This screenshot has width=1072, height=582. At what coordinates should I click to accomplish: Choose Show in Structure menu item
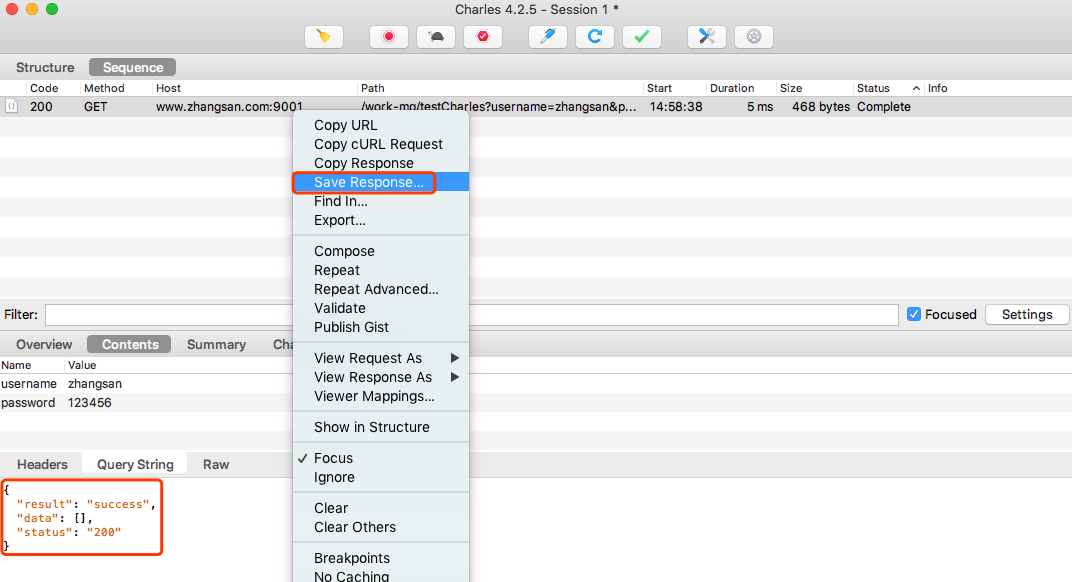381,427
